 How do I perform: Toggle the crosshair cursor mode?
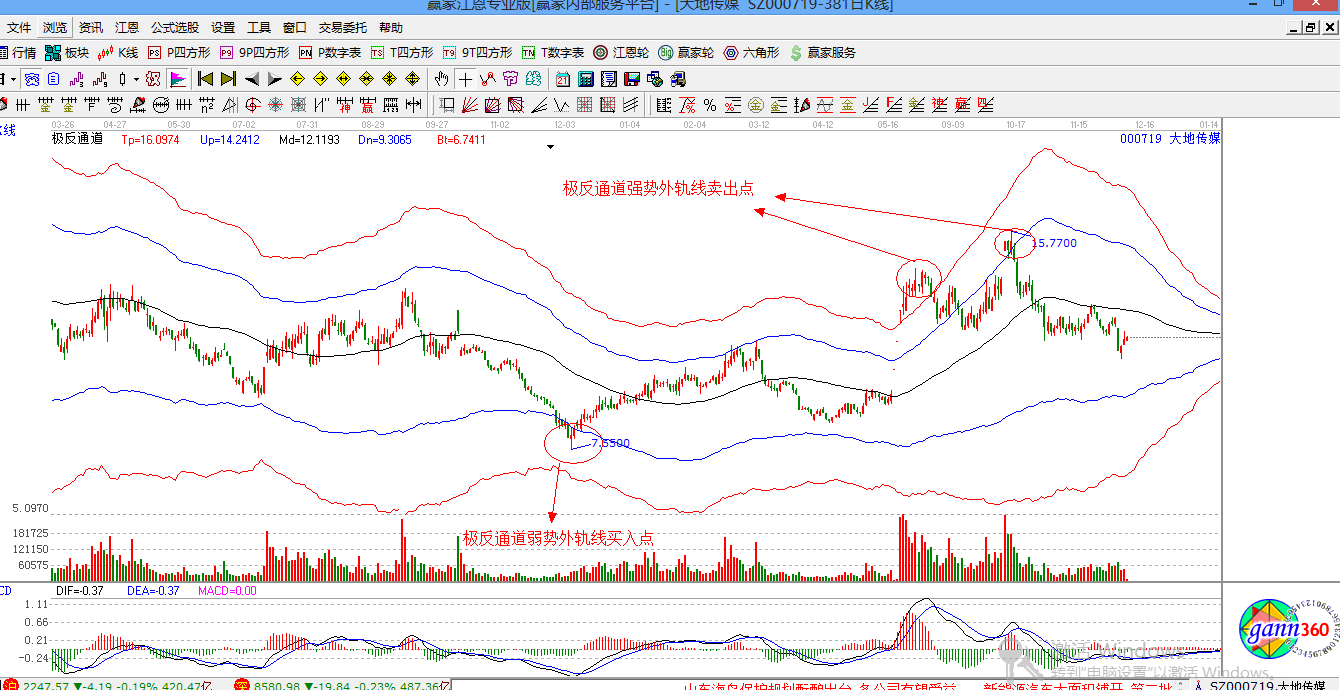465,79
